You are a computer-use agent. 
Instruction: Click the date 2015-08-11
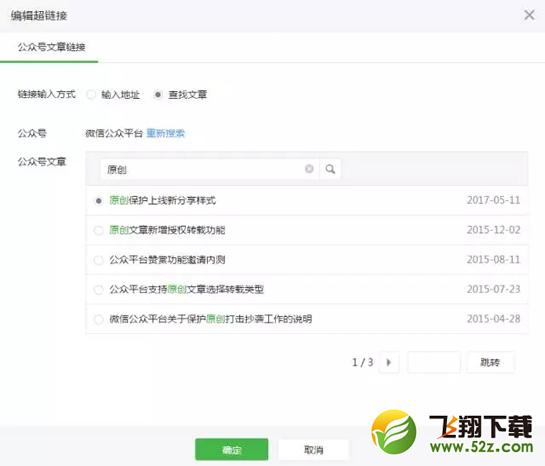tap(494, 259)
